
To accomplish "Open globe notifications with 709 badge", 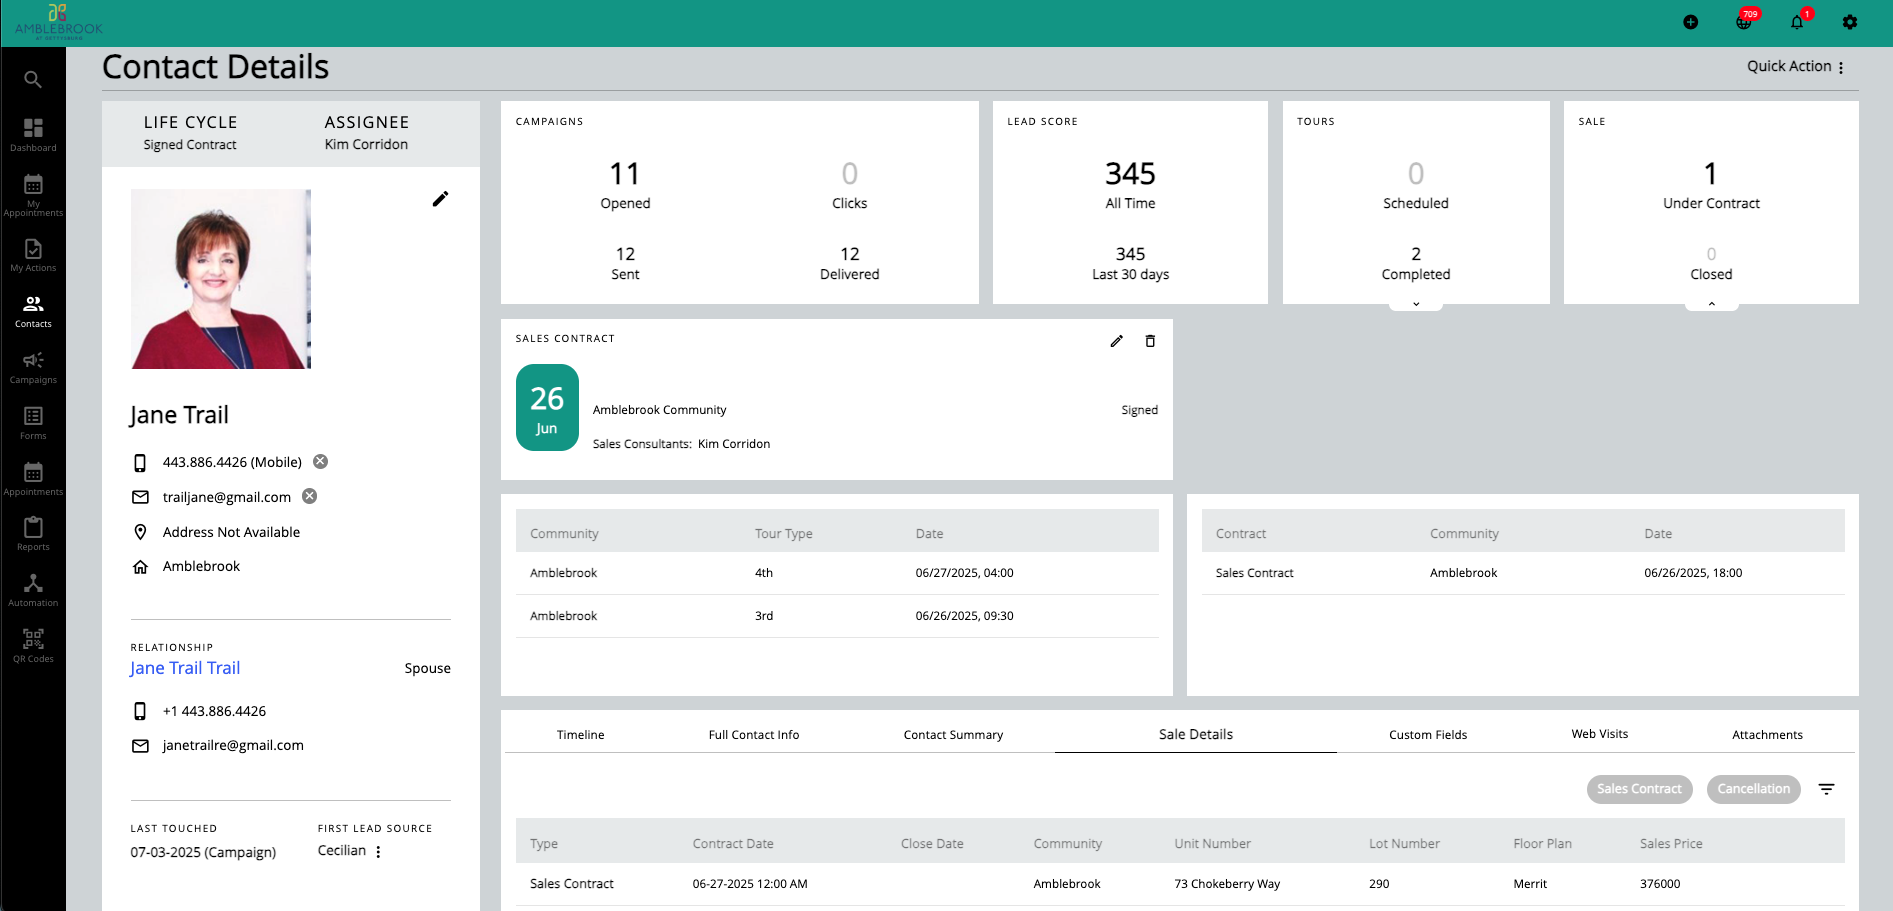I will pos(1745,21).
